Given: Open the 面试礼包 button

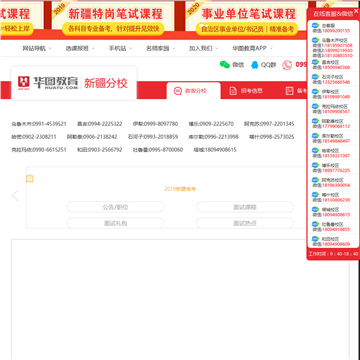Looking at the screenshot, I should click(x=116, y=223).
